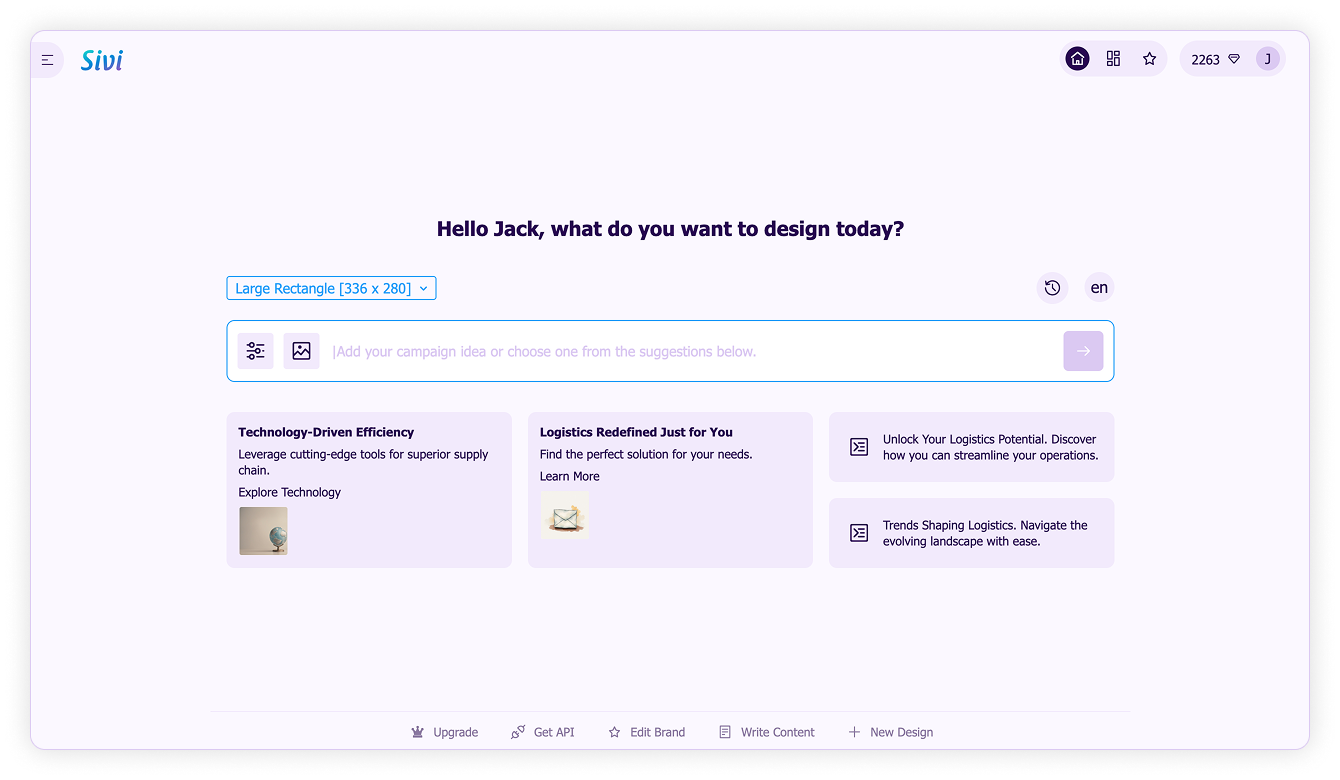This screenshot has height=780, width=1340.
Task: Click the add image icon
Action: pos(301,351)
